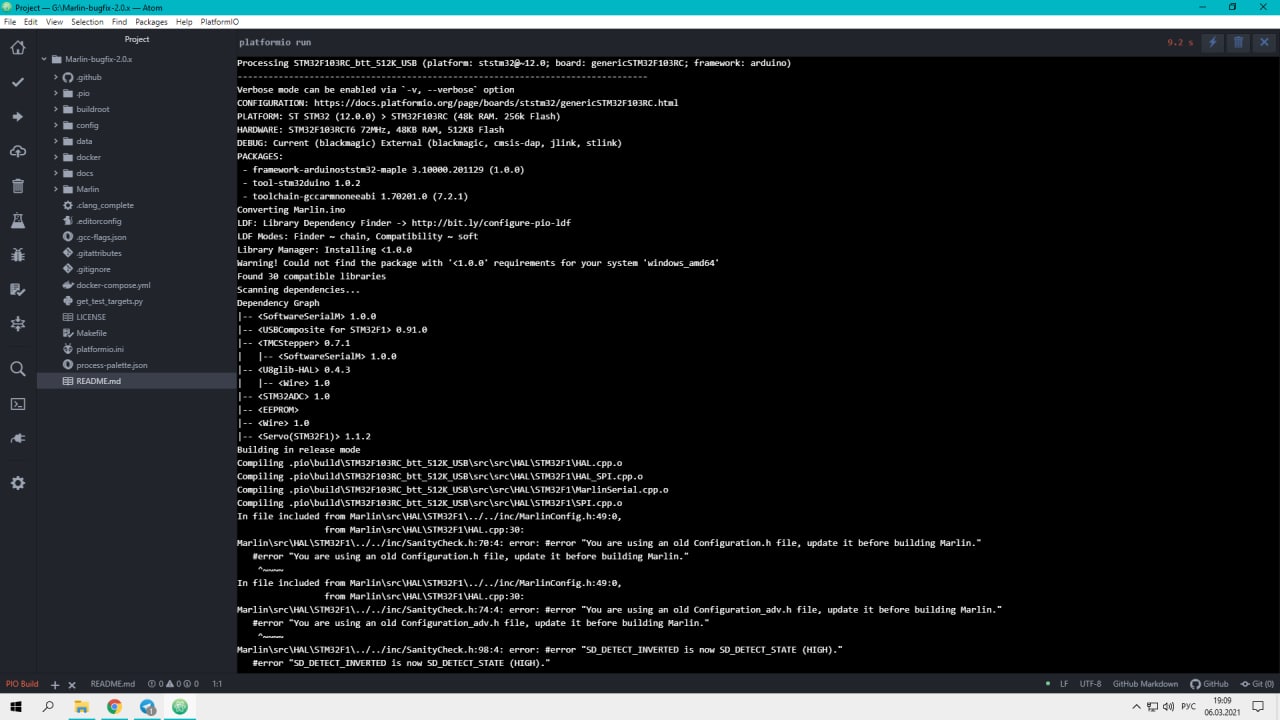
Task: Open Telegram from the taskbar
Action: tap(147, 706)
